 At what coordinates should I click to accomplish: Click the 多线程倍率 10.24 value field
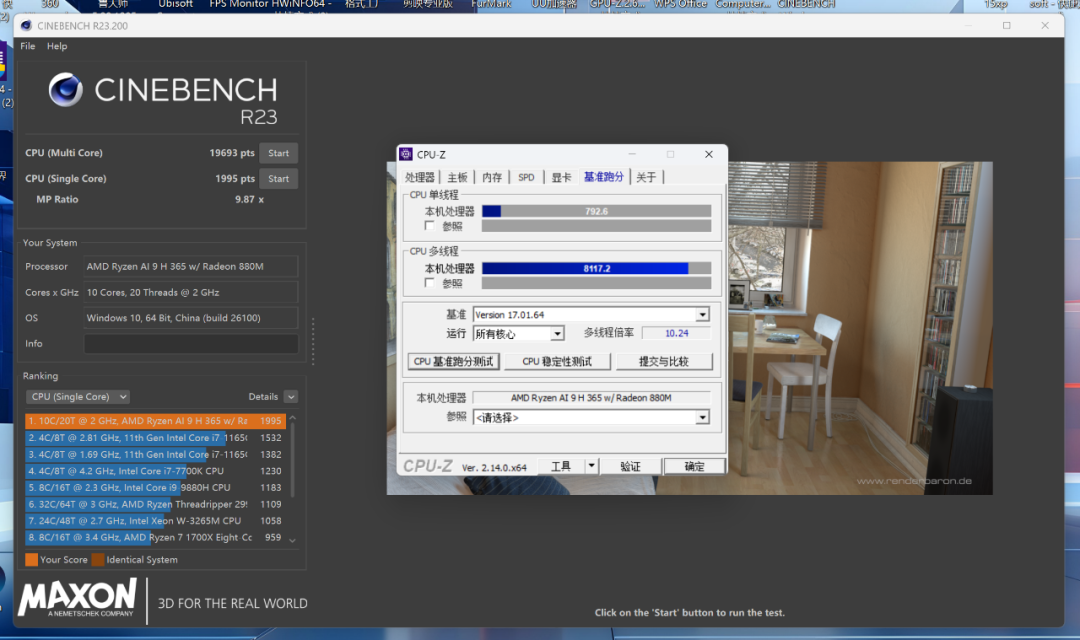point(676,333)
